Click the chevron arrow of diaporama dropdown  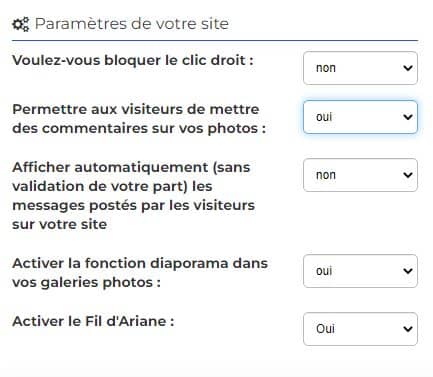click(408, 271)
